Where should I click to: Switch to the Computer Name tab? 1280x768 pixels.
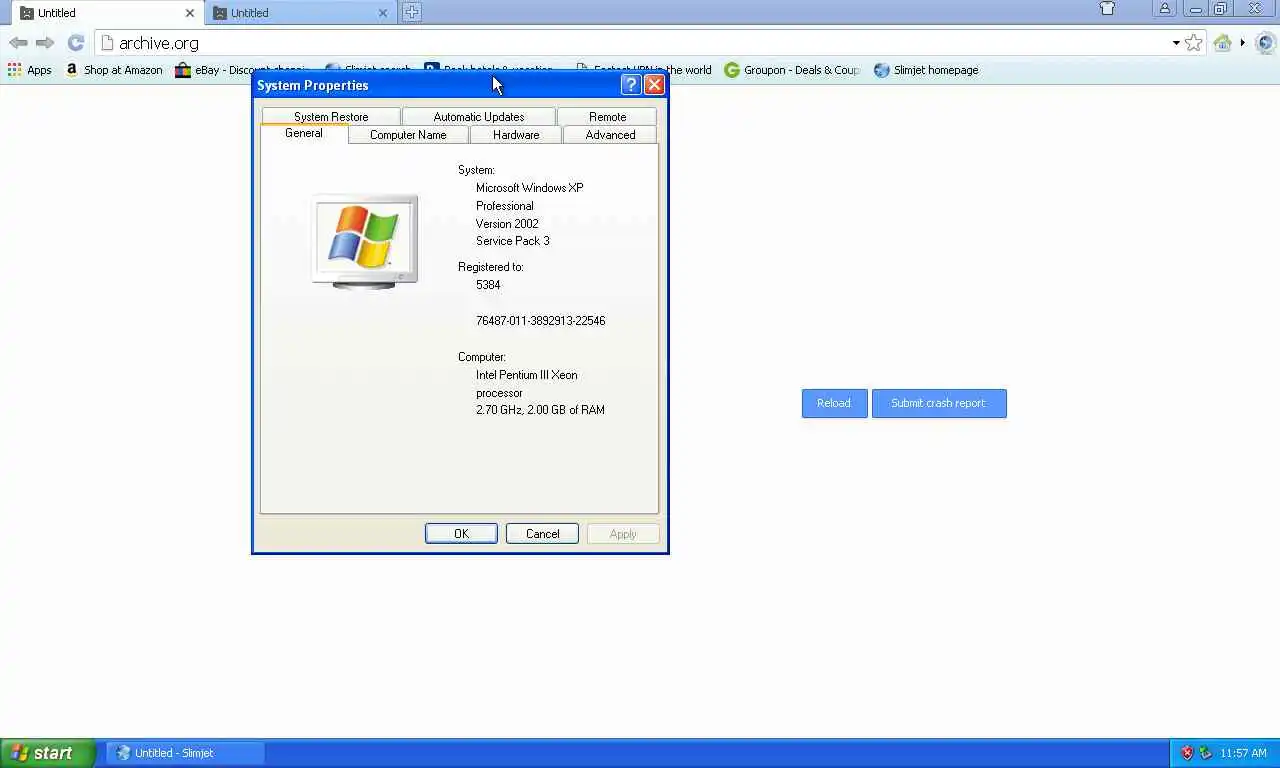click(408, 135)
